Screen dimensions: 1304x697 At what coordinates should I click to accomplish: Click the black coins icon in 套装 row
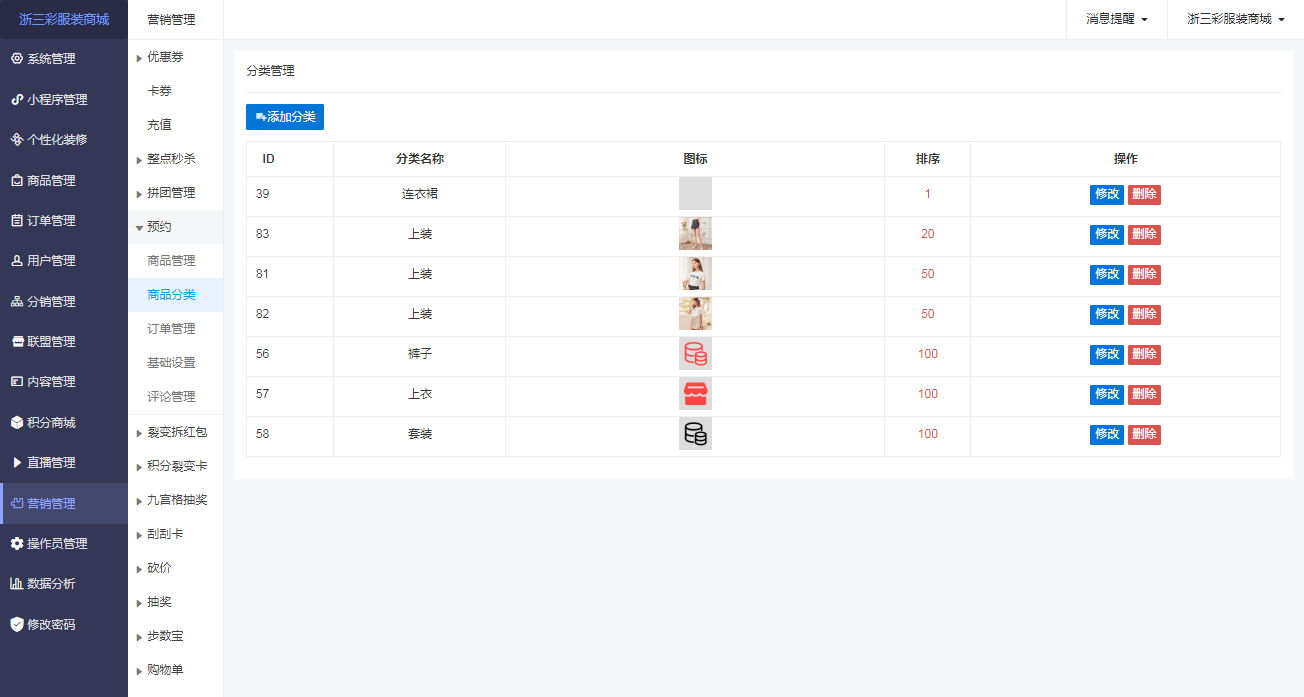(695, 434)
